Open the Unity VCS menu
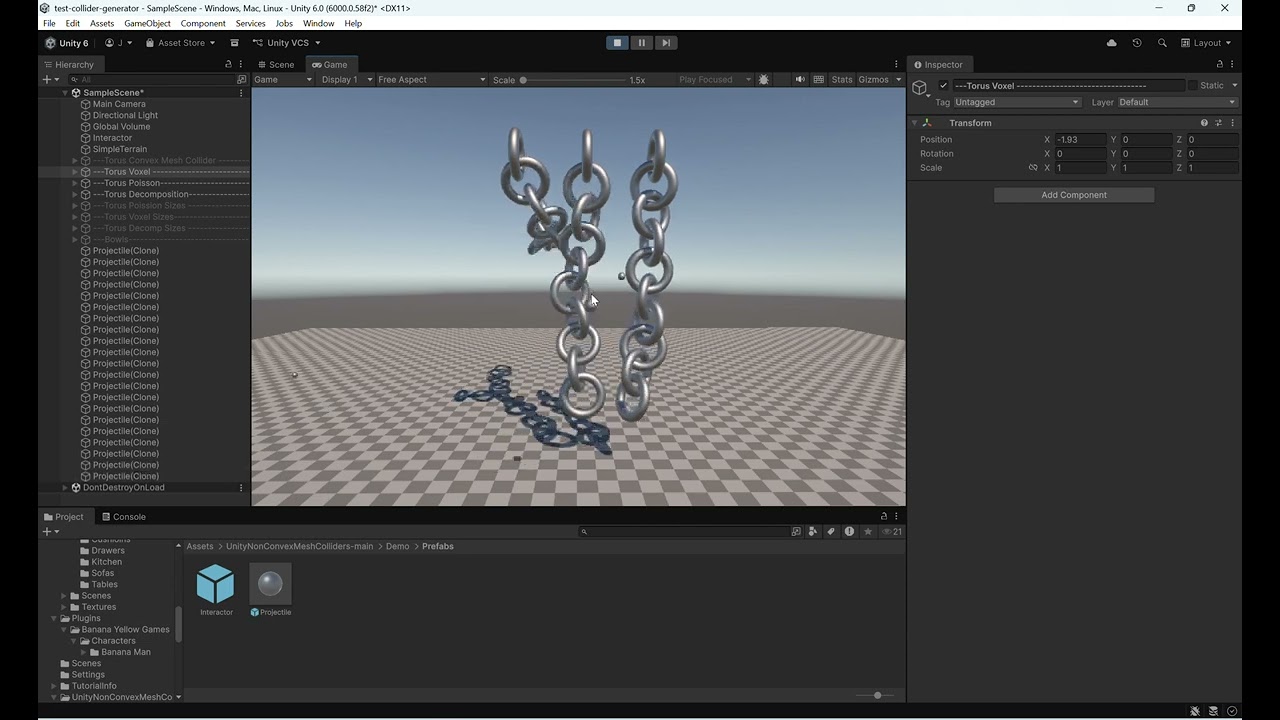 (286, 43)
